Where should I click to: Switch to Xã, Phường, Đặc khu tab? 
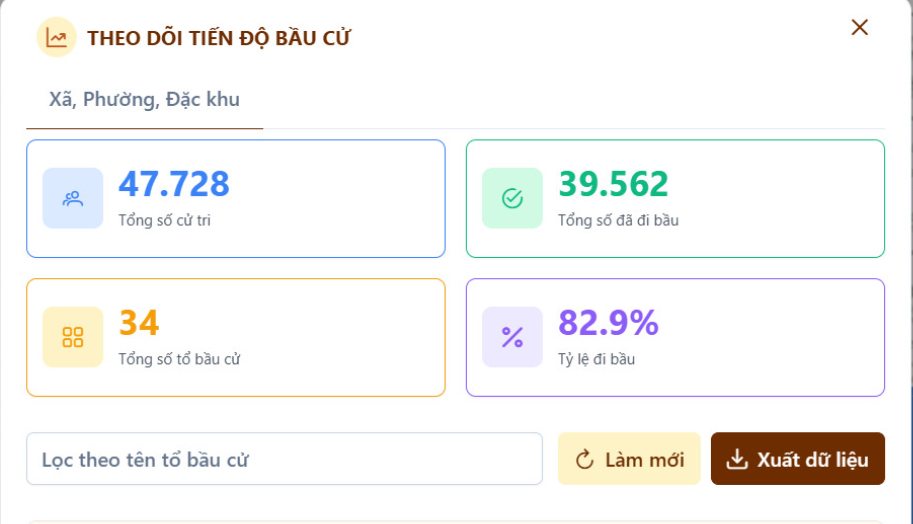(144, 100)
